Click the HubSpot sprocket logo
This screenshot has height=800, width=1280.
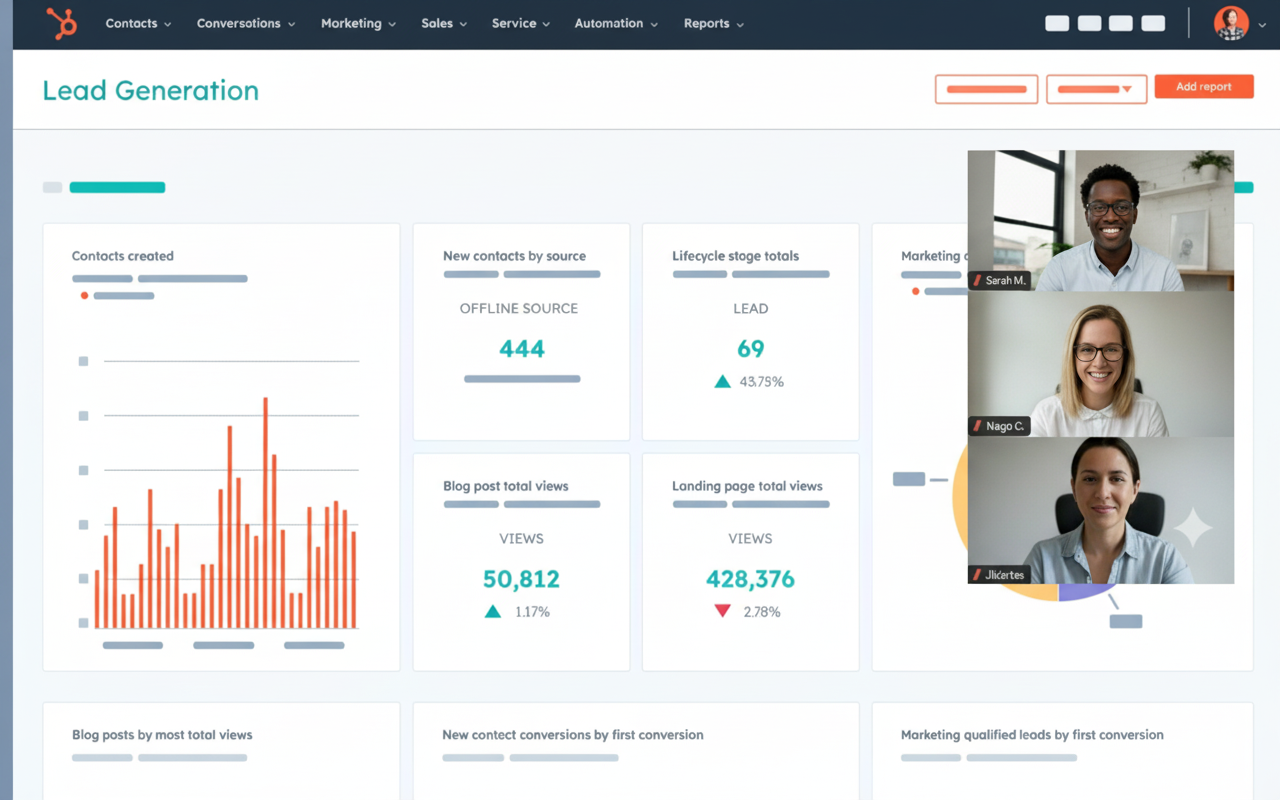coord(62,23)
